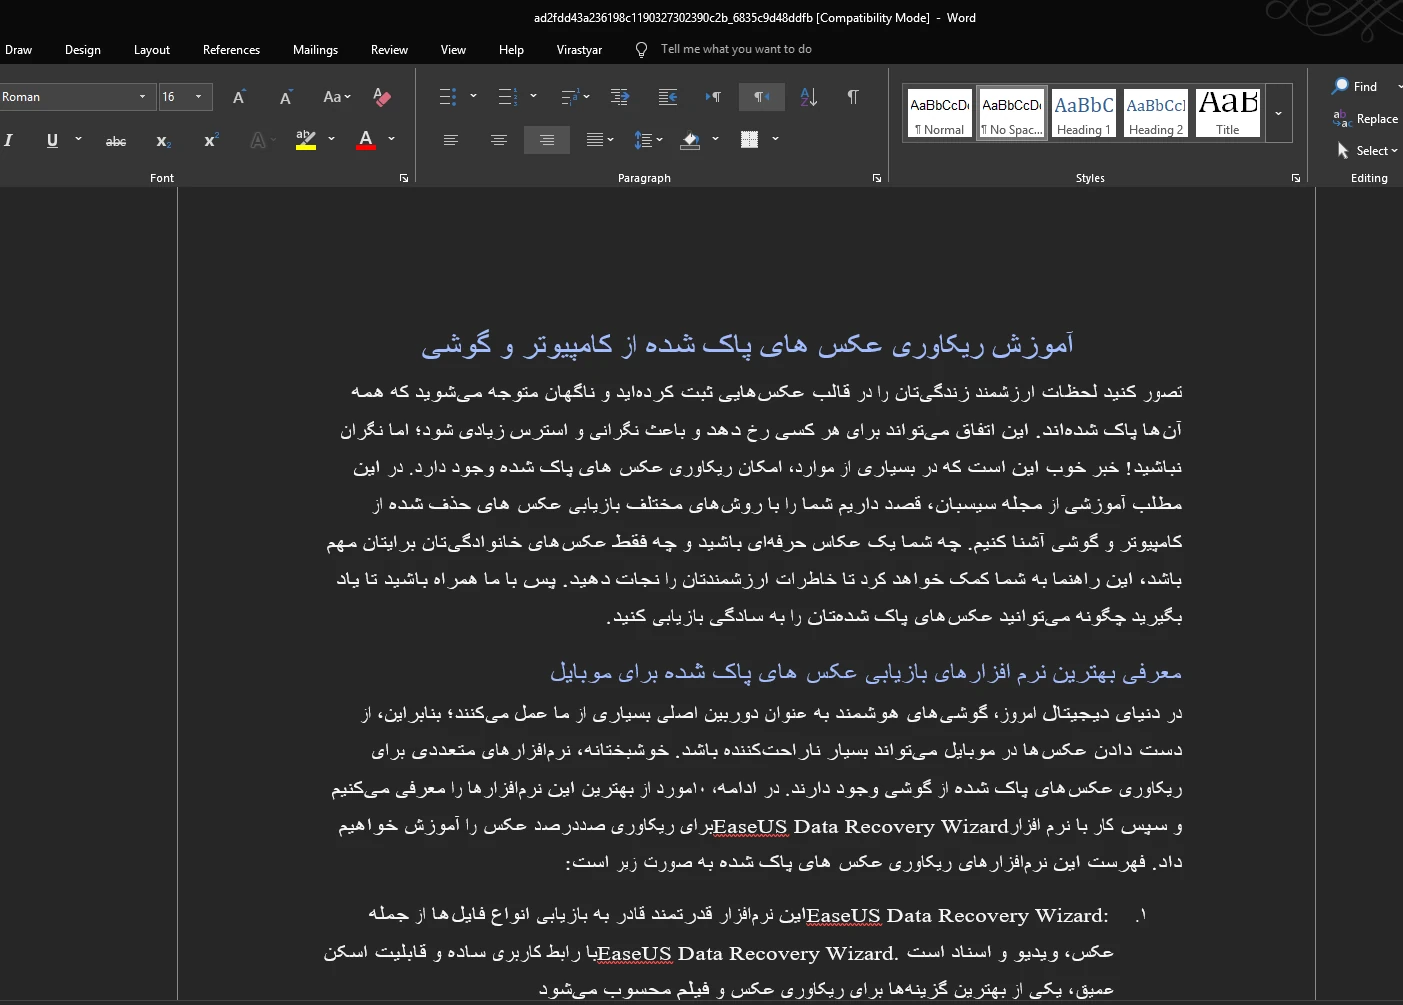The height and width of the screenshot is (1005, 1403).
Task: Sort the paragraphs alphabetically
Action: (809, 97)
